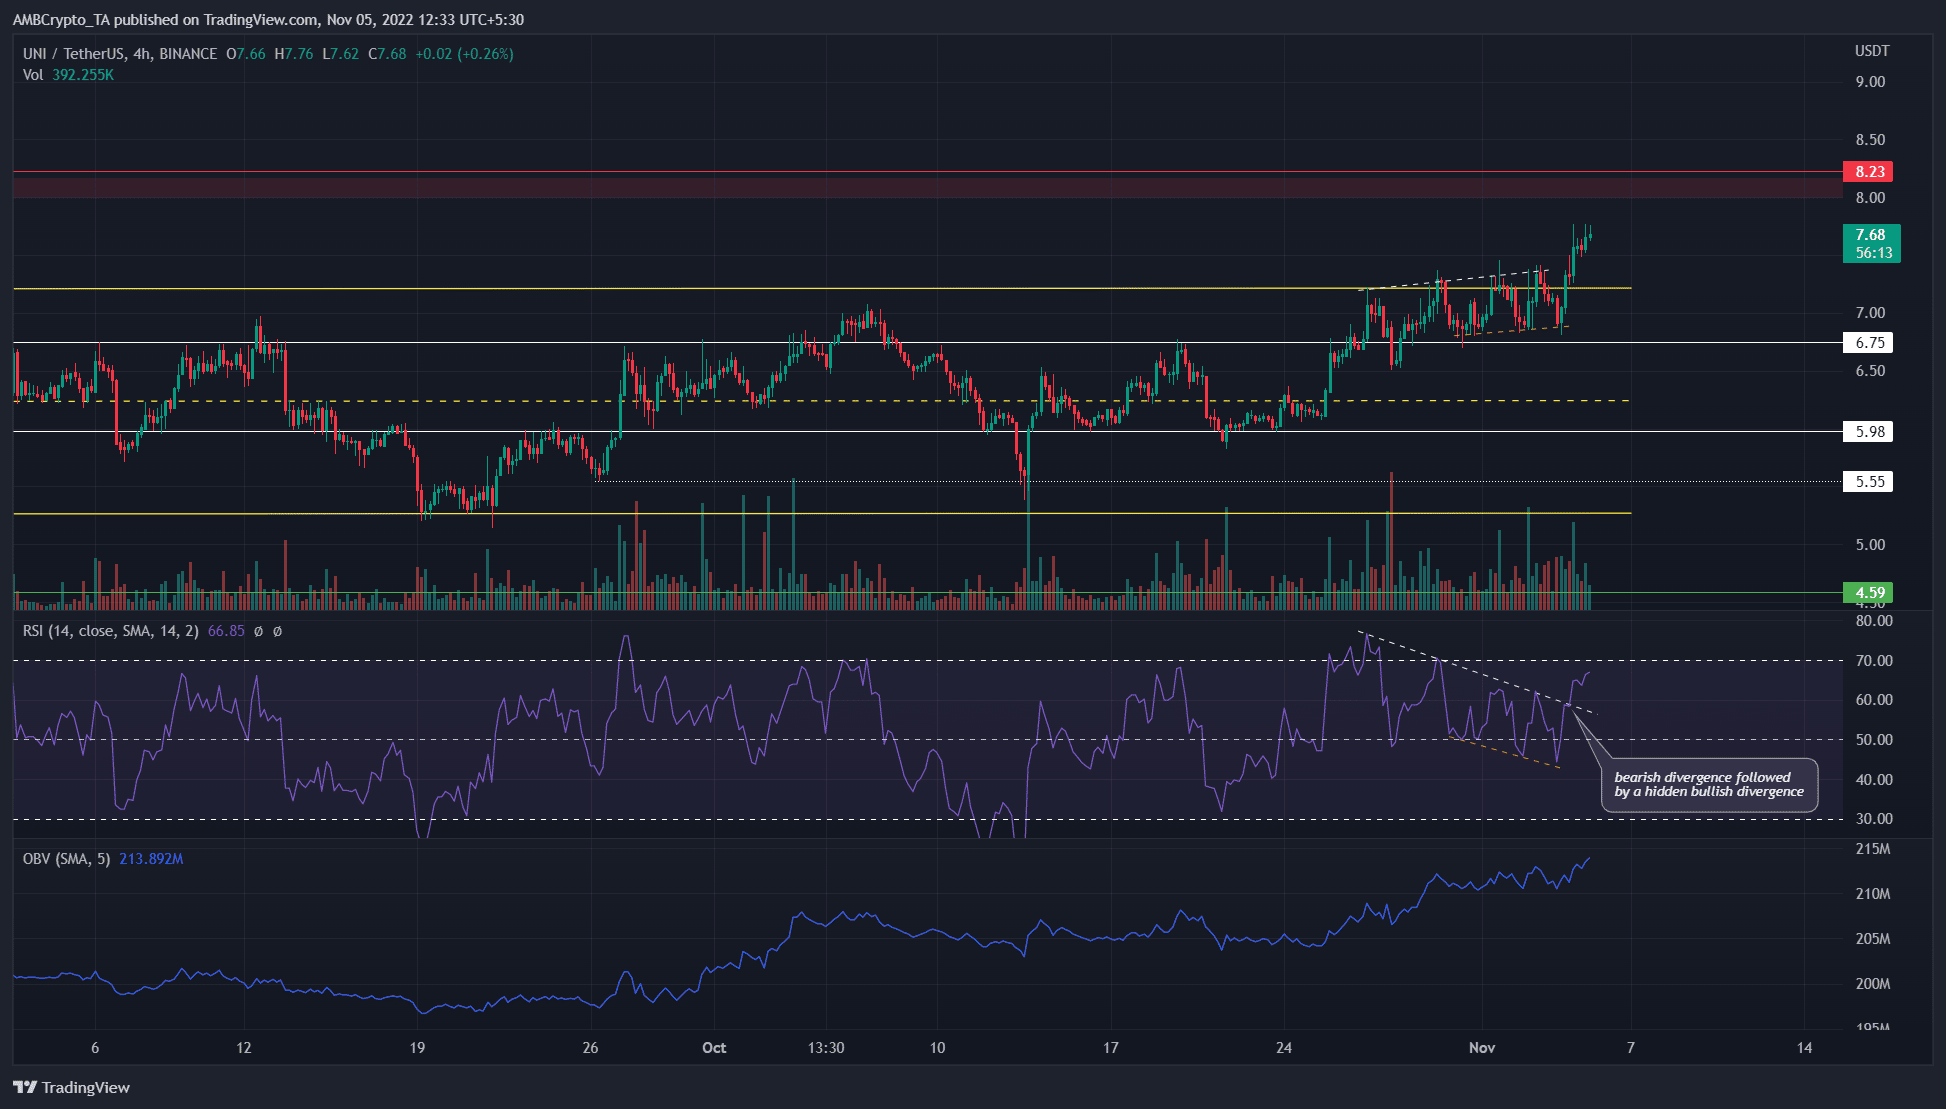Click the 70.00 RSI axis level
Image resolution: width=1946 pixels, height=1109 pixels.
click(1874, 661)
